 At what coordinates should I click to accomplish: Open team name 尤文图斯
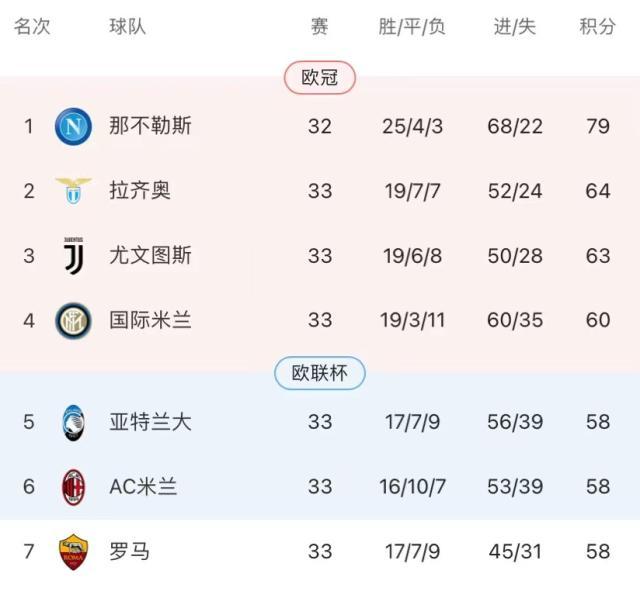tap(150, 255)
